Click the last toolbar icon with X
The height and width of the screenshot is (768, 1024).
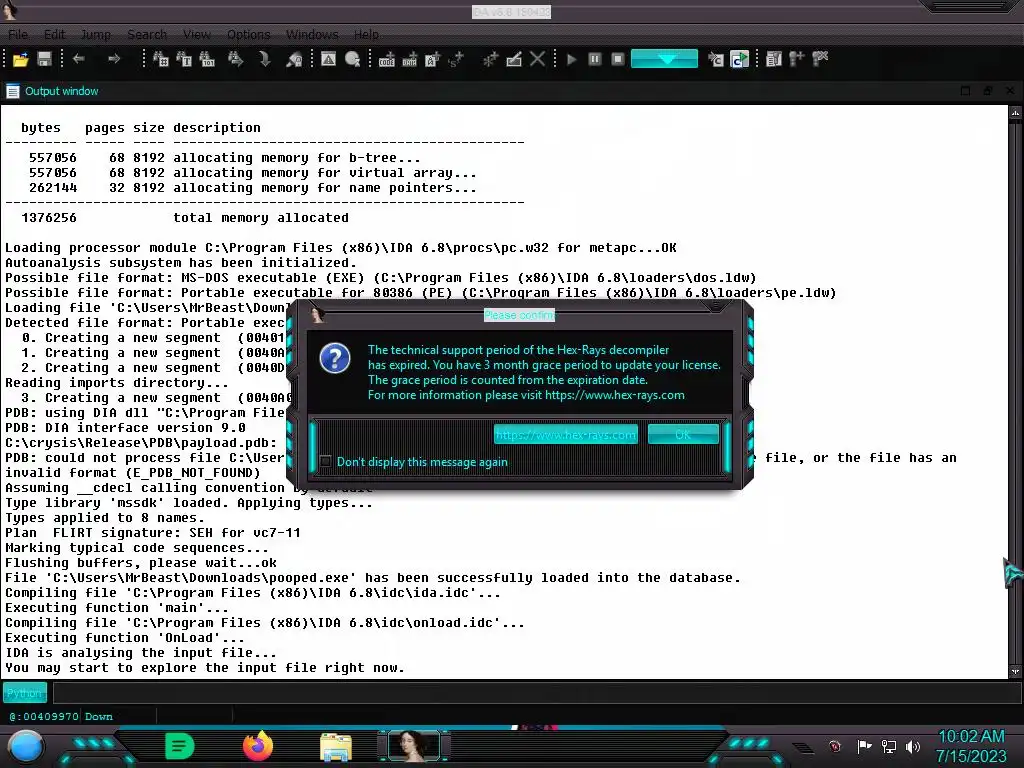click(x=820, y=59)
